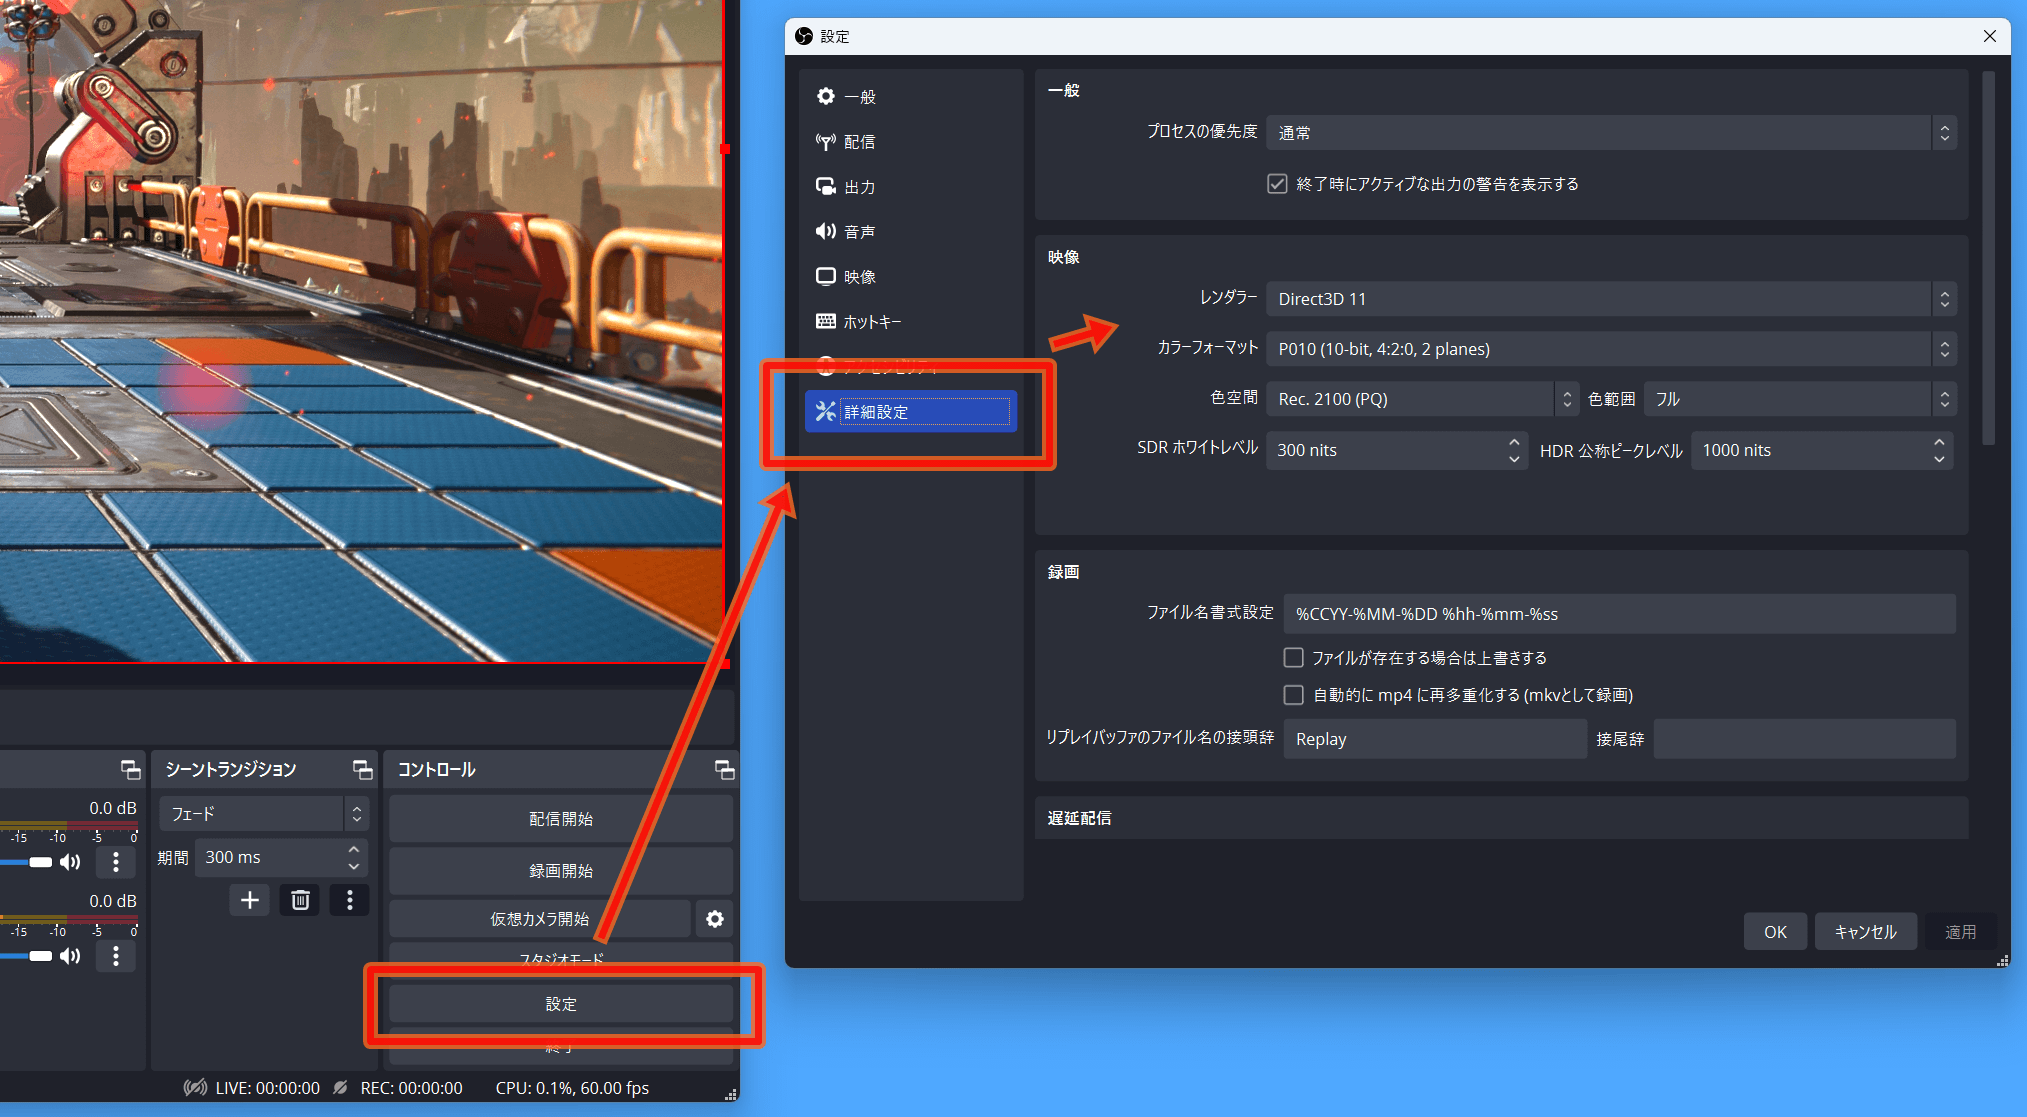
Task: Add a new transition with plus icon
Action: coord(250,900)
